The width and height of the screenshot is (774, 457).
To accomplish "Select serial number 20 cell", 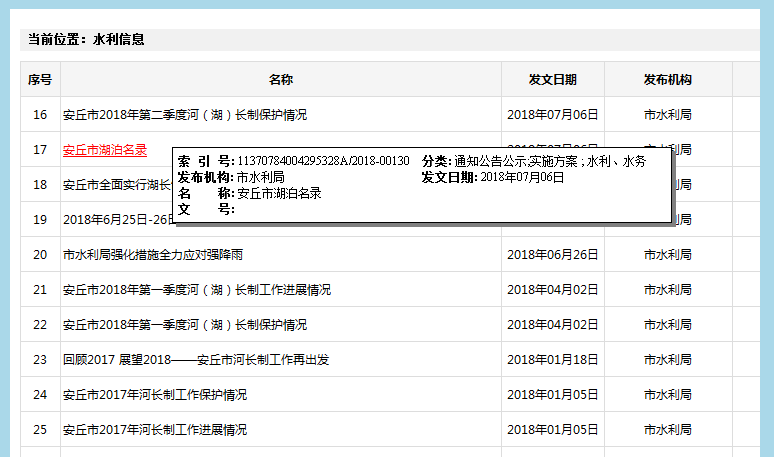I will pyautogui.click(x=40, y=255).
